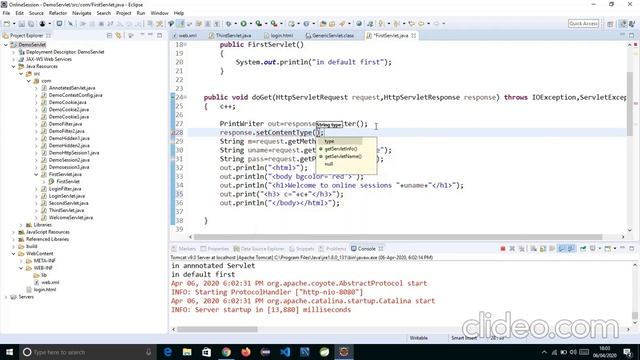Toggle Scroll Lock in Console toolbar
Screen dimensions: 640x360
(543, 249)
